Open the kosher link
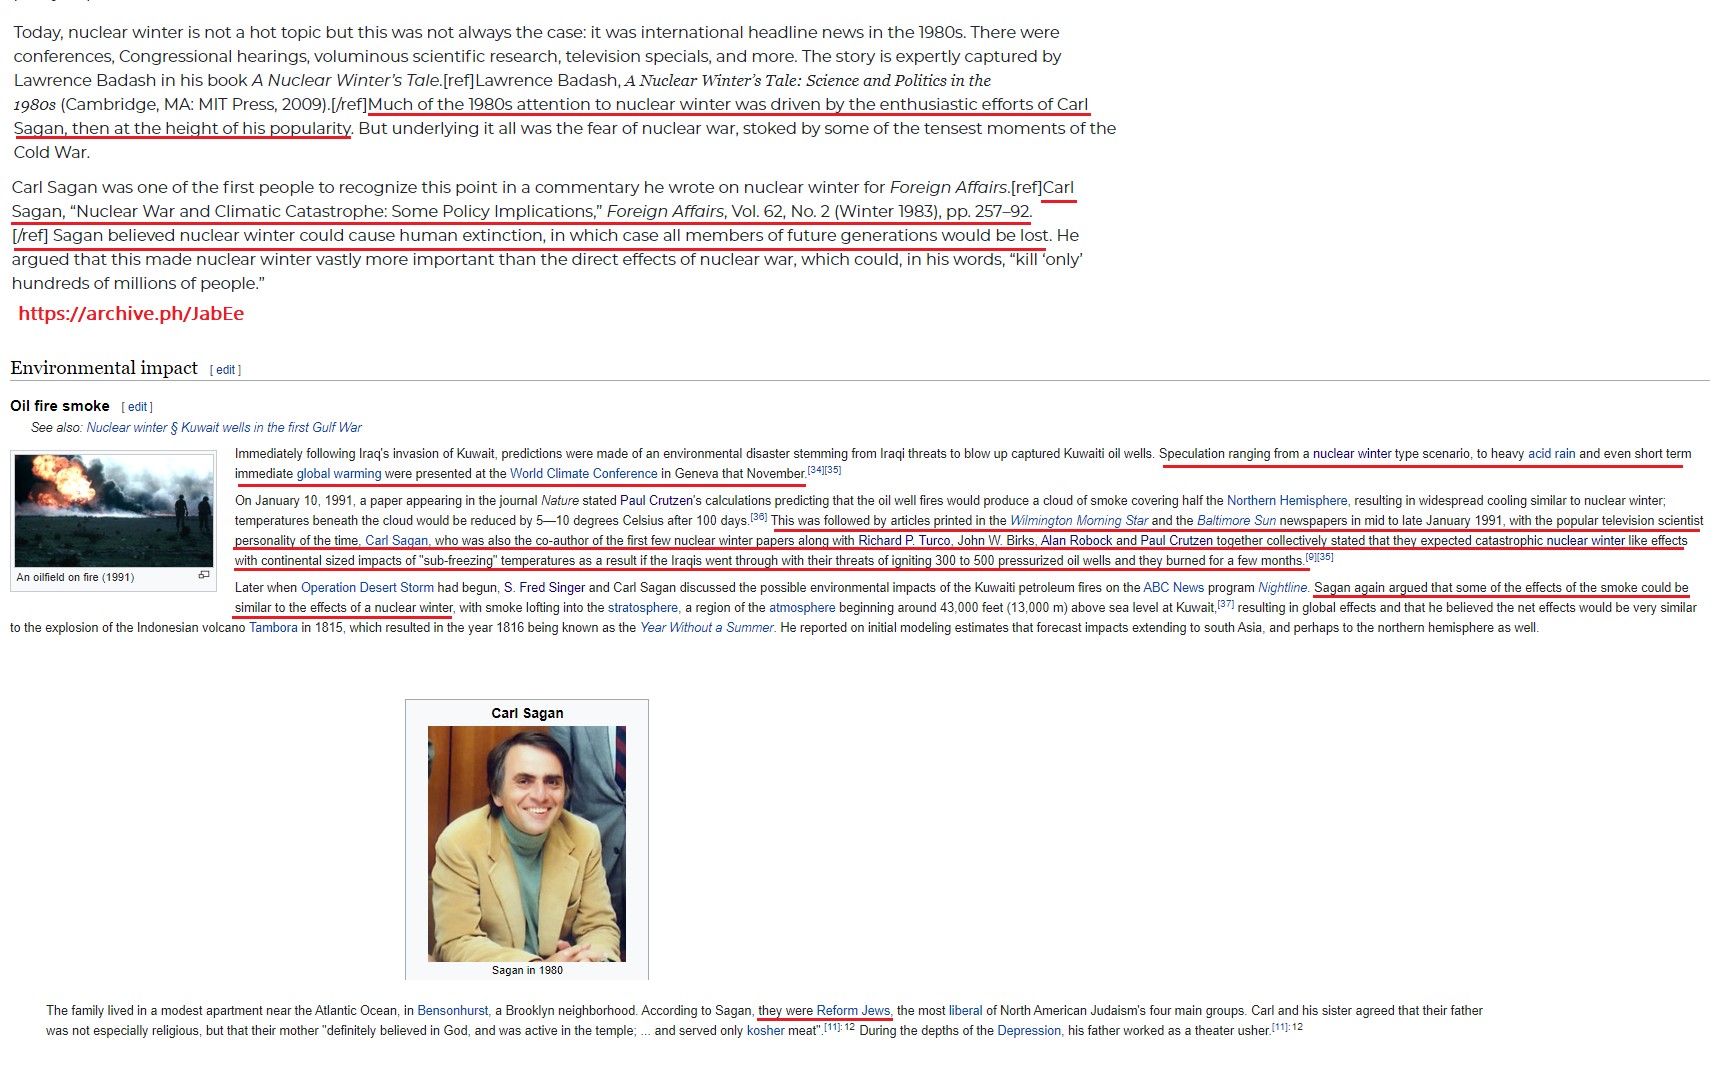Screen dimensions: 1732x1088 (766, 1031)
